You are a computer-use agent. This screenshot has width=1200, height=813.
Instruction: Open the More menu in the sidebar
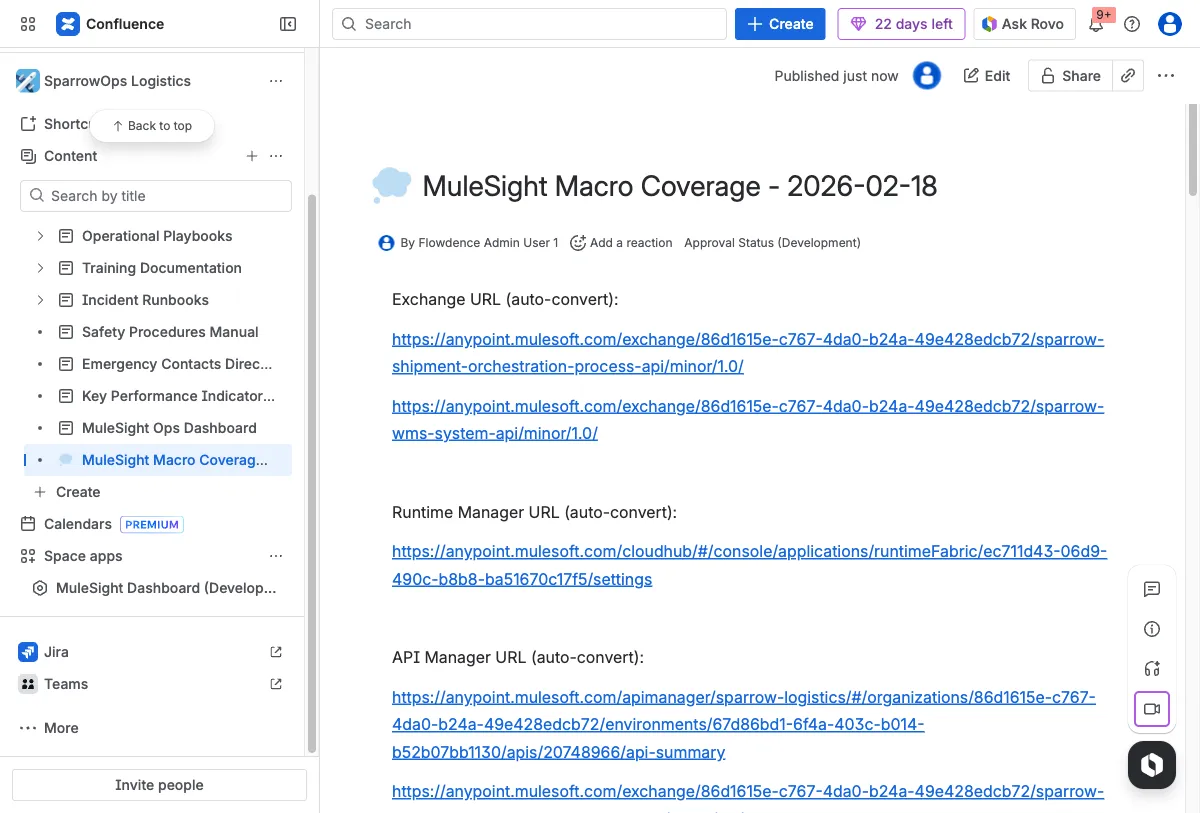60,728
